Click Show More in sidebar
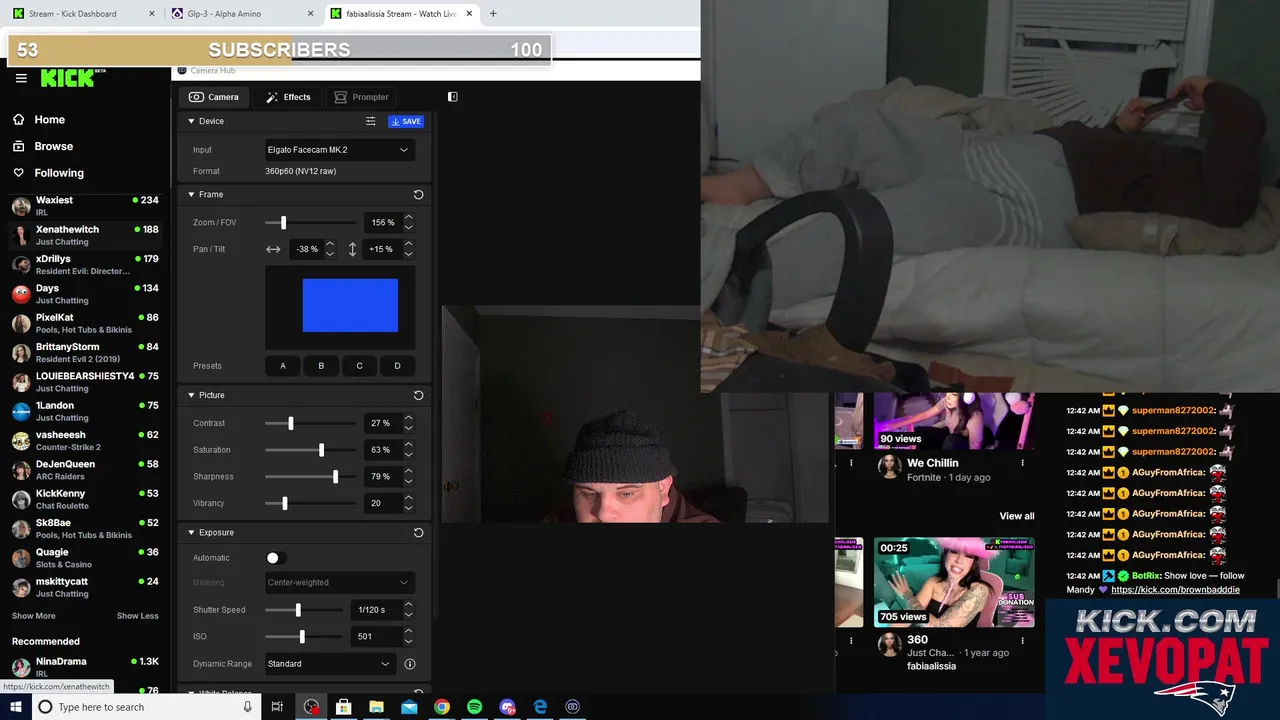The height and width of the screenshot is (720, 1280). (x=34, y=616)
